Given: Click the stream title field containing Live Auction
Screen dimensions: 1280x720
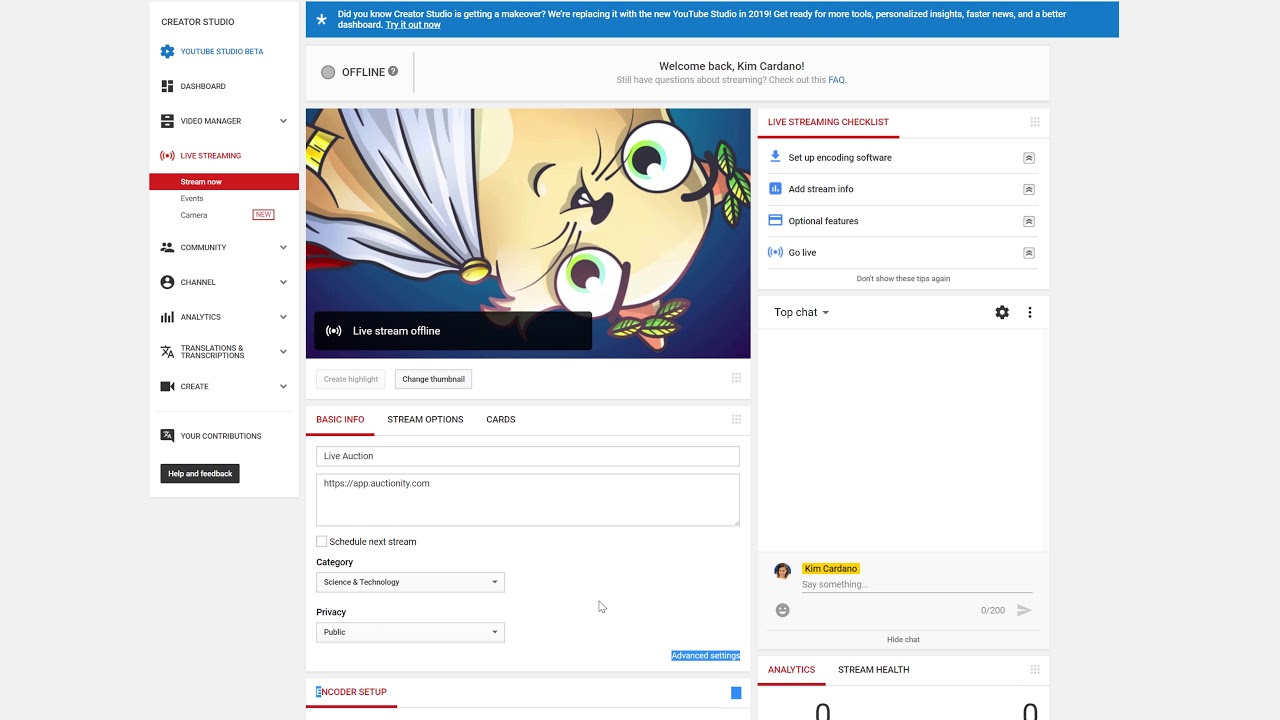Looking at the screenshot, I should 528,456.
